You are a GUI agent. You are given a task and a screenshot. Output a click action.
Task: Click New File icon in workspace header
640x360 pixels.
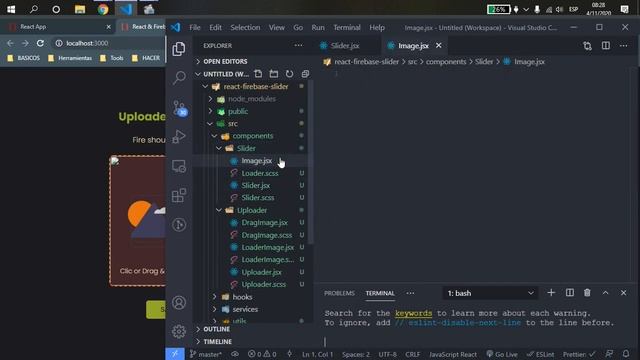click(x=258, y=74)
